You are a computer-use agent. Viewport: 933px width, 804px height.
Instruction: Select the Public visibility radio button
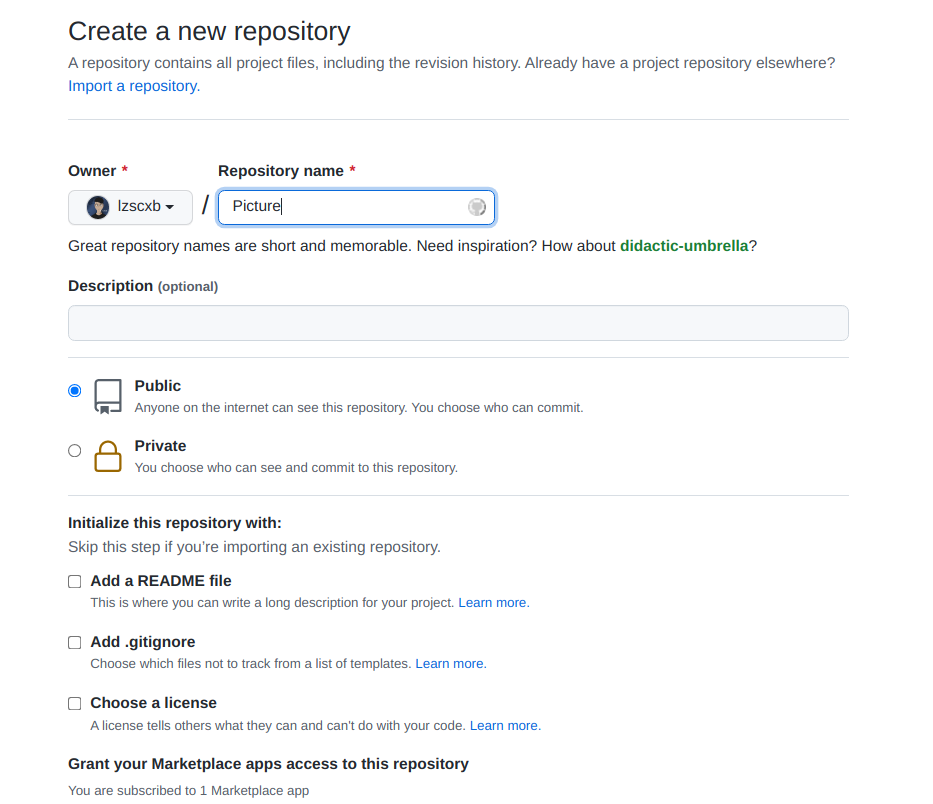(75, 391)
